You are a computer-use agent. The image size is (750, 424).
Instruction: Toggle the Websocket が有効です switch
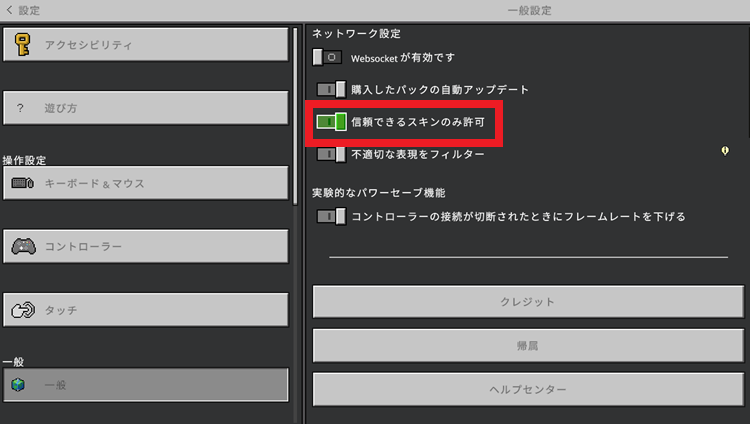[327, 57]
